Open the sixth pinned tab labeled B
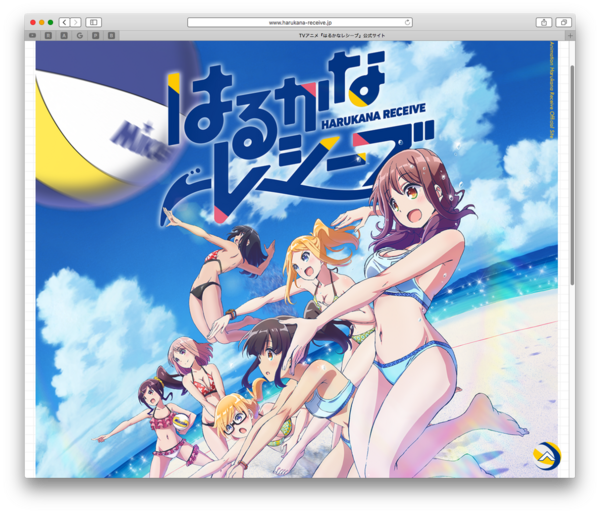Screen dimensions: 600x513 (x=110, y=35)
